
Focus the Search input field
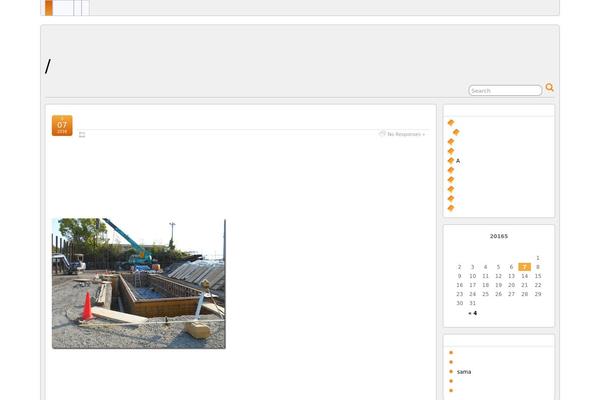point(505,91)
